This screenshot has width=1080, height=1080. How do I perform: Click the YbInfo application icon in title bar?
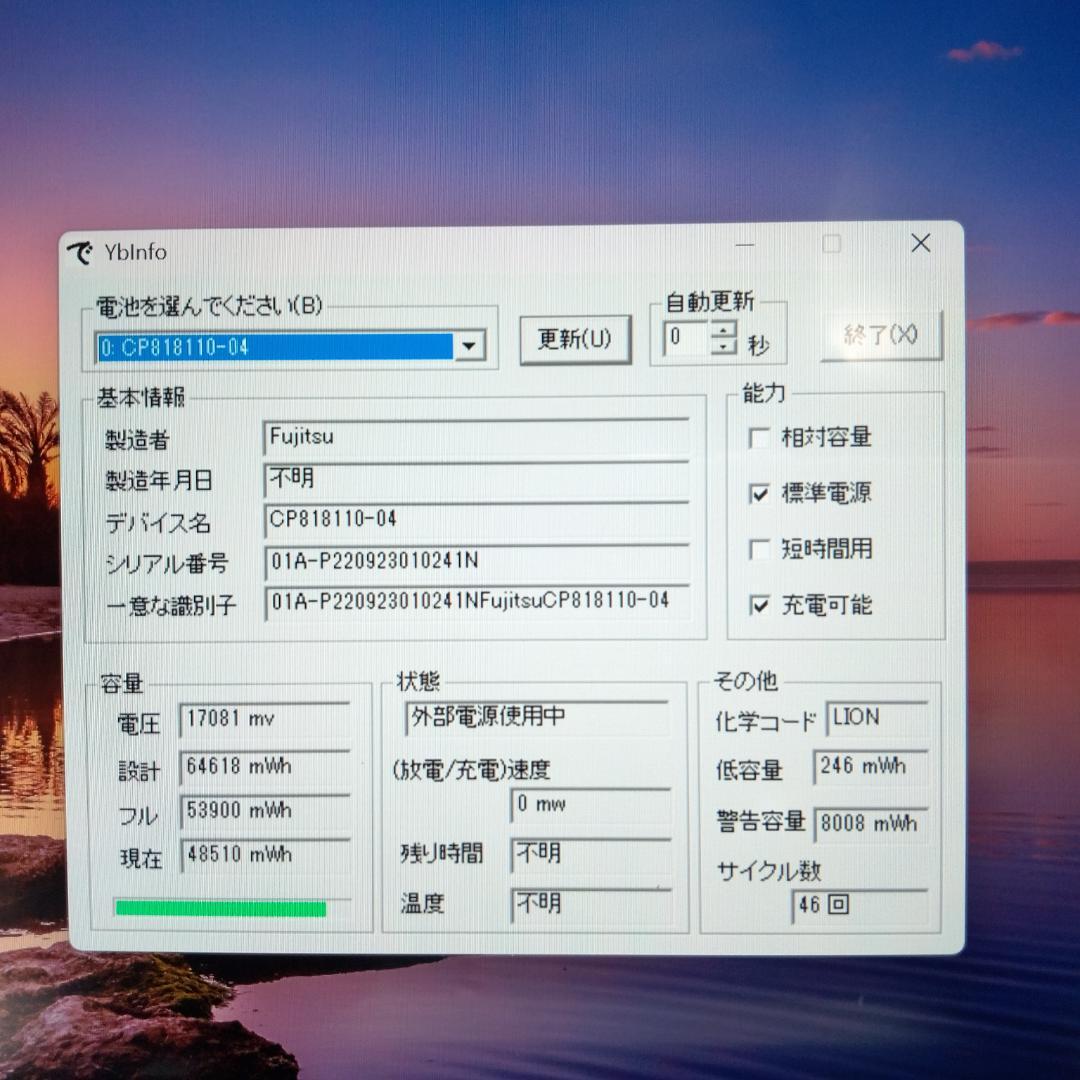tap(82, 252)
